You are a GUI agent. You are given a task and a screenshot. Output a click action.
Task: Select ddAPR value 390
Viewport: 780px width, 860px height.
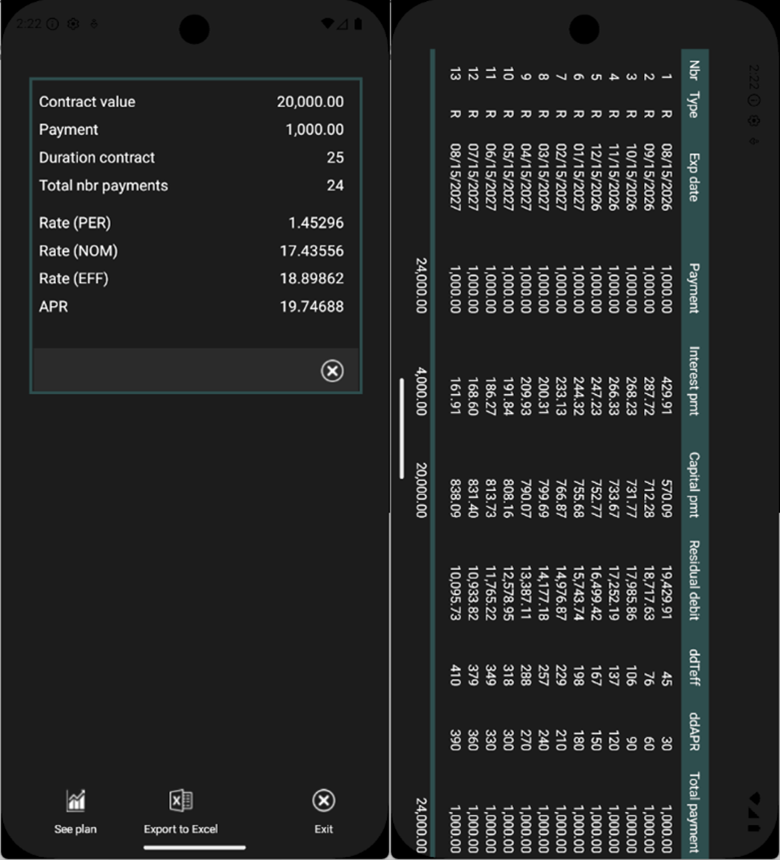[455, 740]
